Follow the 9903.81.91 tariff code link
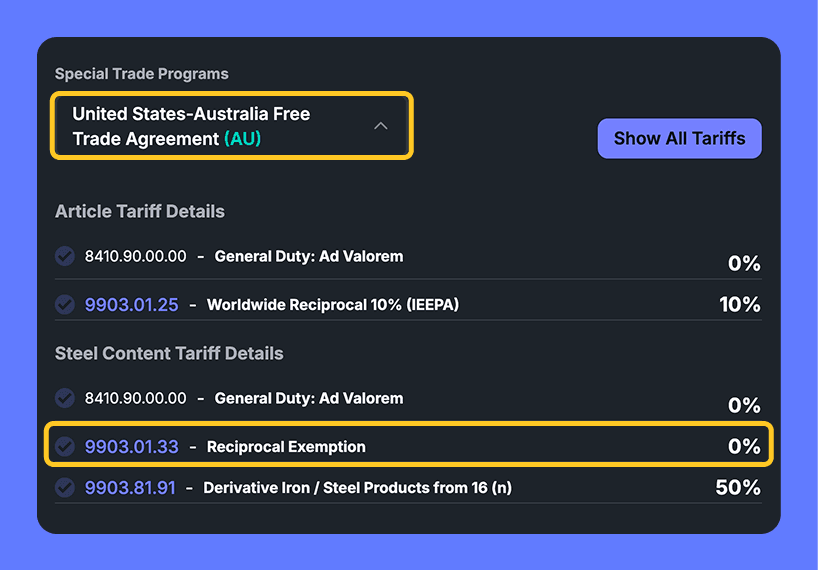The height and width of the screenshot is (570, 818). pyautogui.click(x=130, y=488)
